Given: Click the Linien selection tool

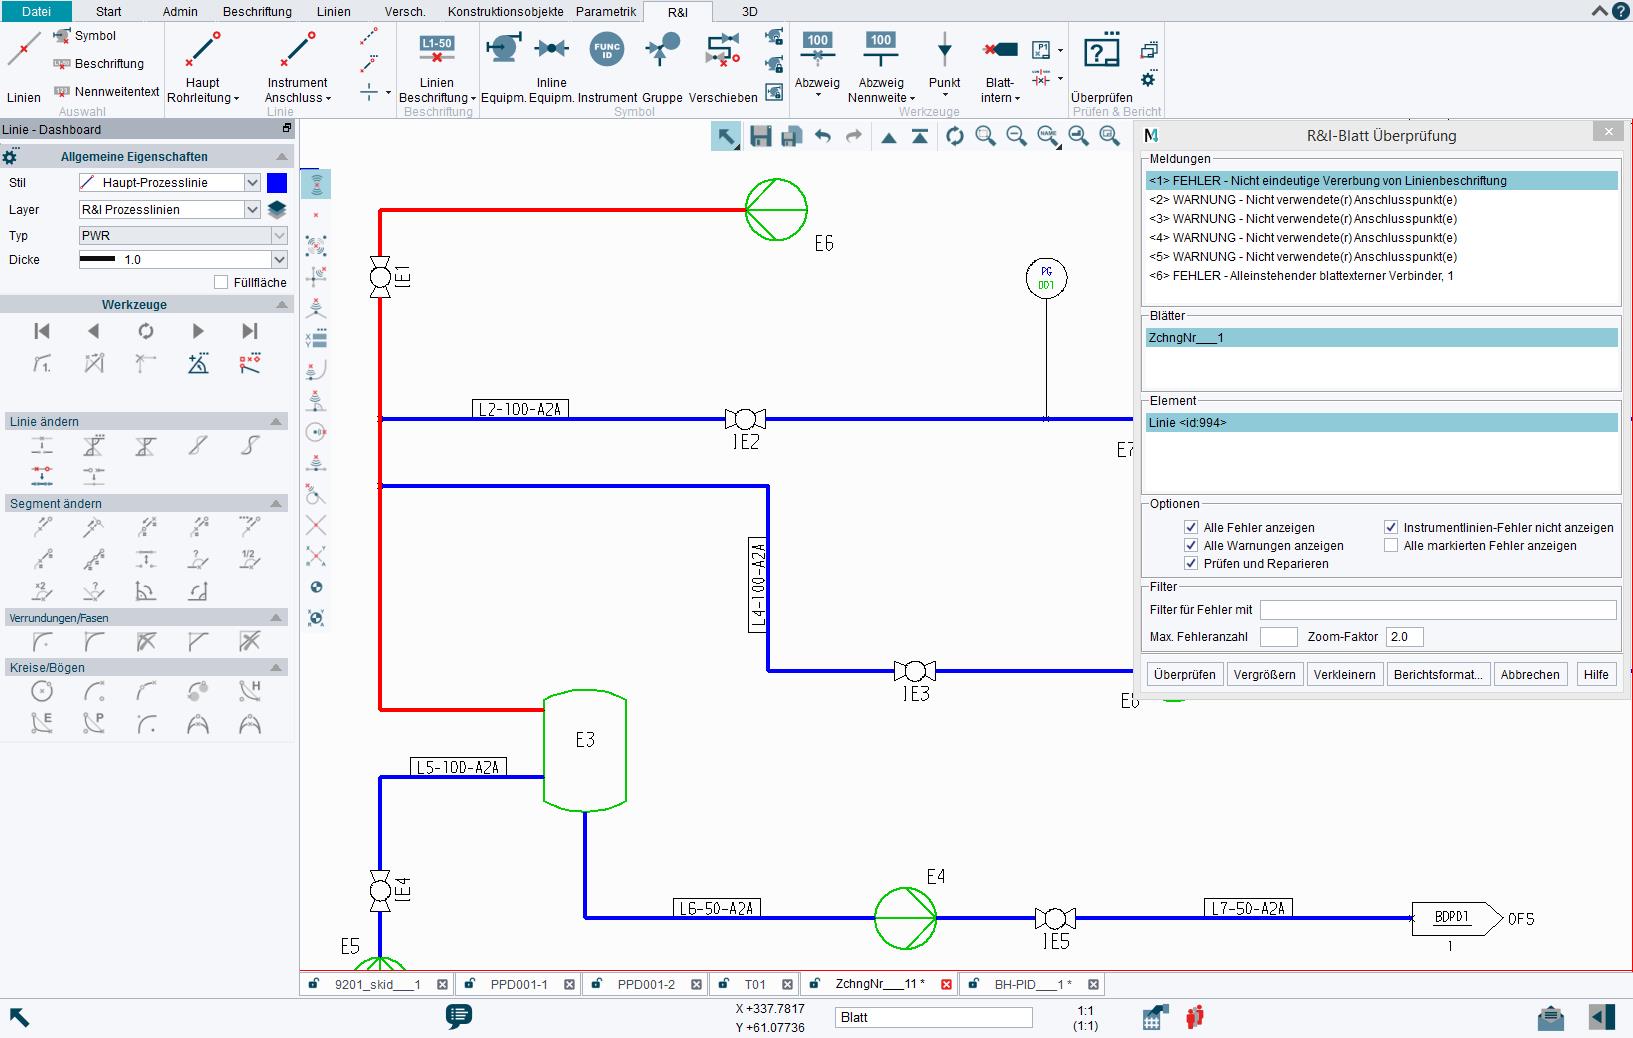Looking at the screenshot, I should point(24,66).
